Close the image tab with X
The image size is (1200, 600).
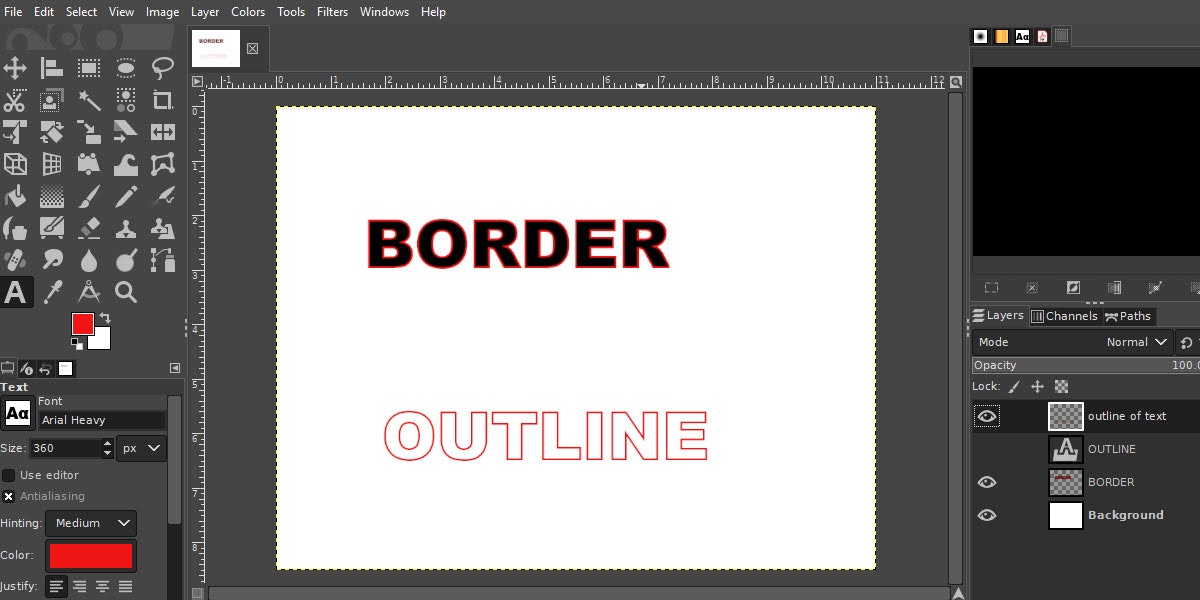coord(252,48)
